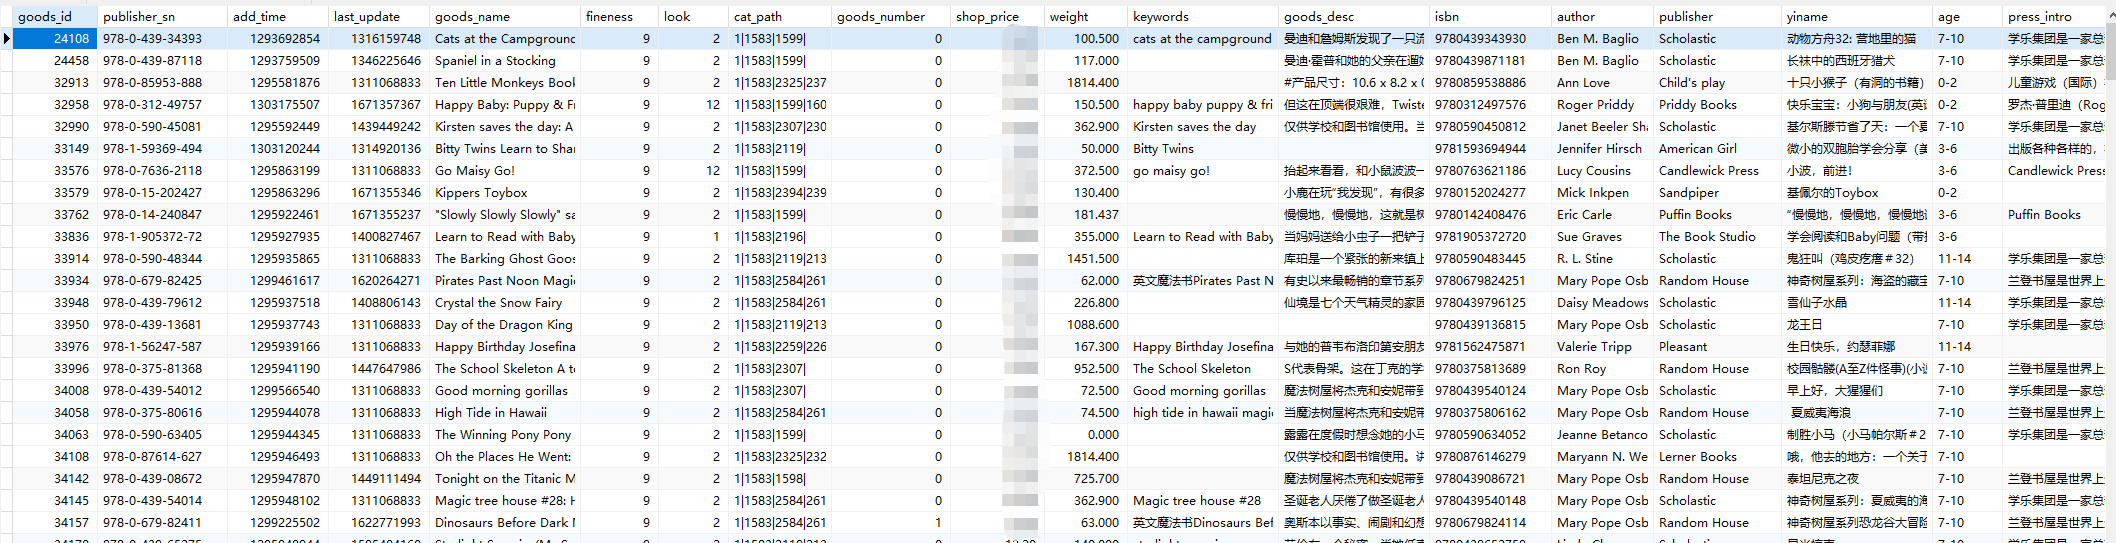Click the press_intro column header
This screenshot has height=543, width=2116.
coord(2055,16)
